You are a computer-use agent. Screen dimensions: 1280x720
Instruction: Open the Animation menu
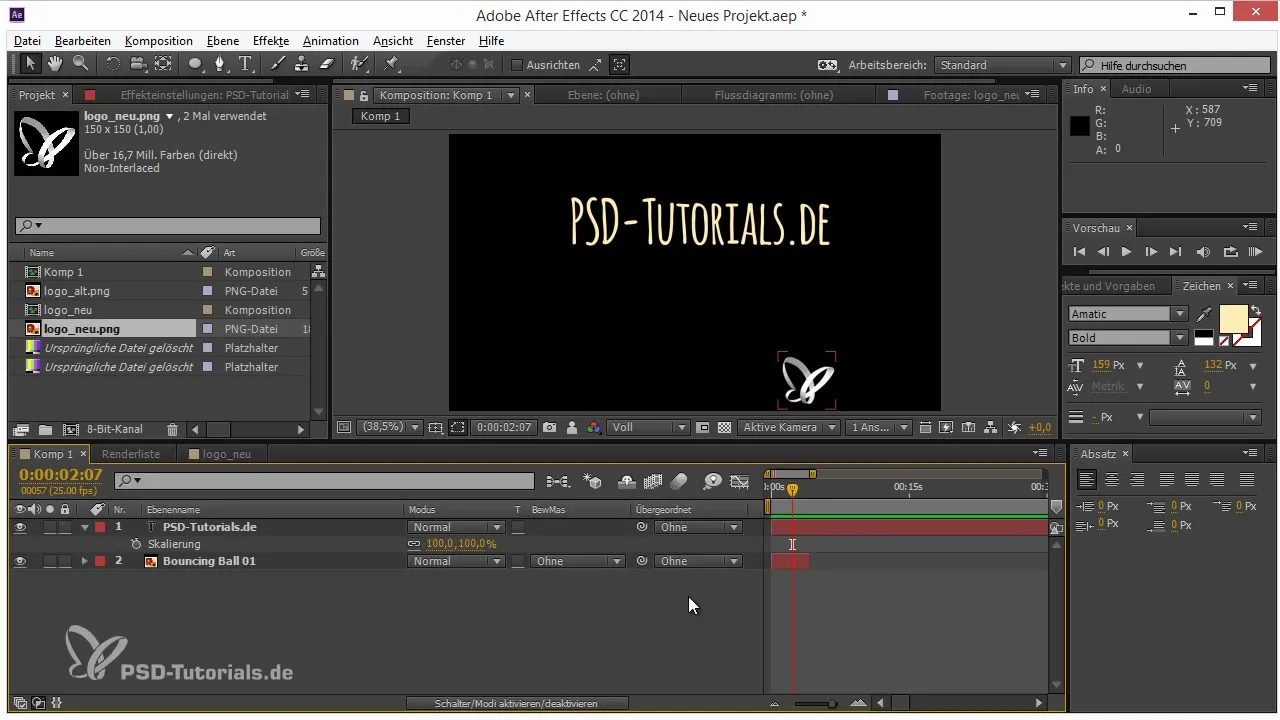point(330,41)
